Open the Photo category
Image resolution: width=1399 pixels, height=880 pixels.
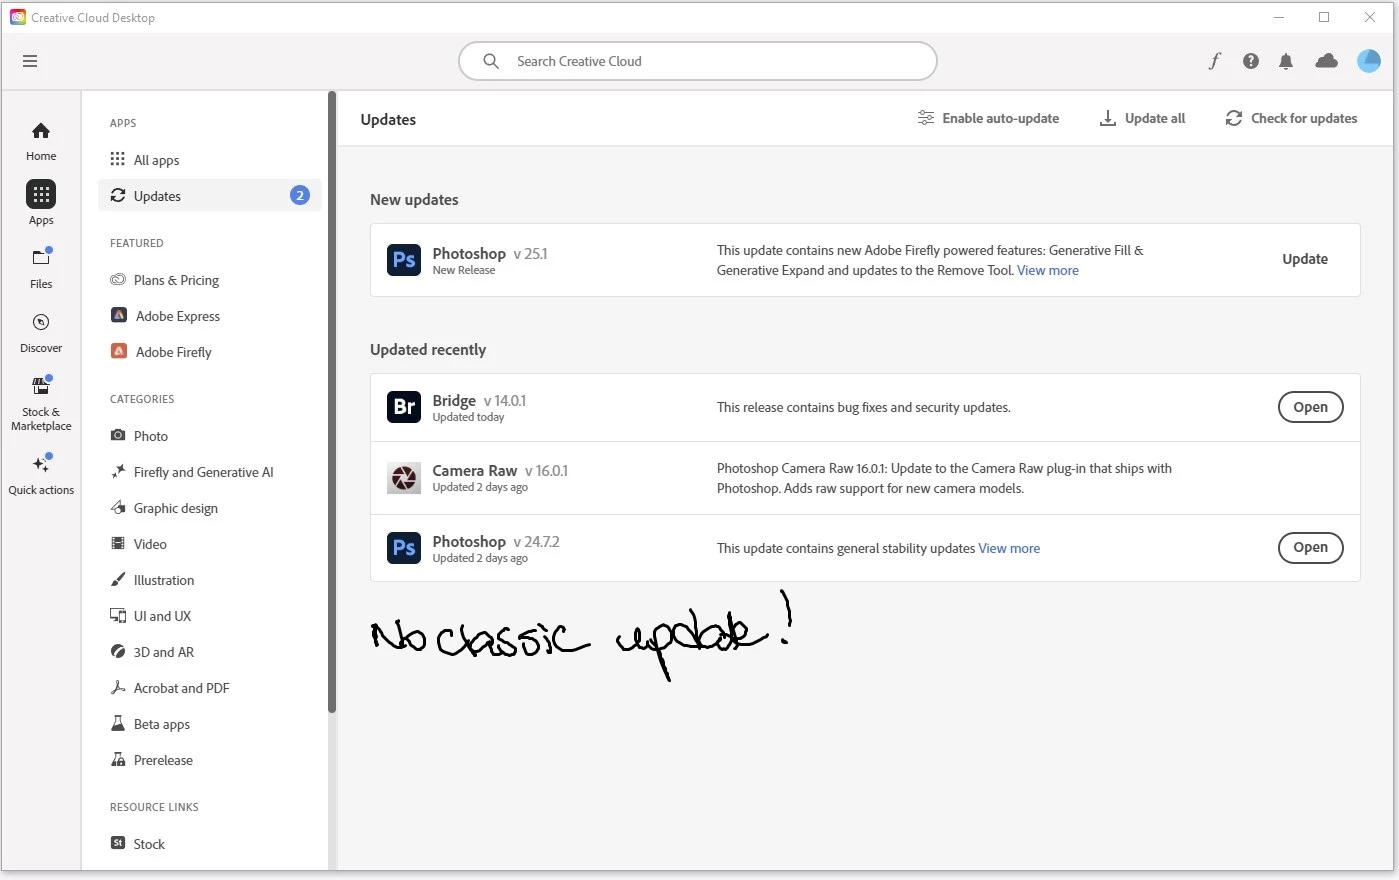tap(139, 436)
